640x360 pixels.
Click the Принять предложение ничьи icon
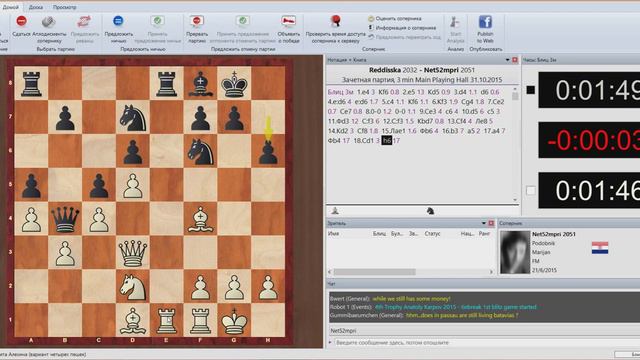(157, 21)
